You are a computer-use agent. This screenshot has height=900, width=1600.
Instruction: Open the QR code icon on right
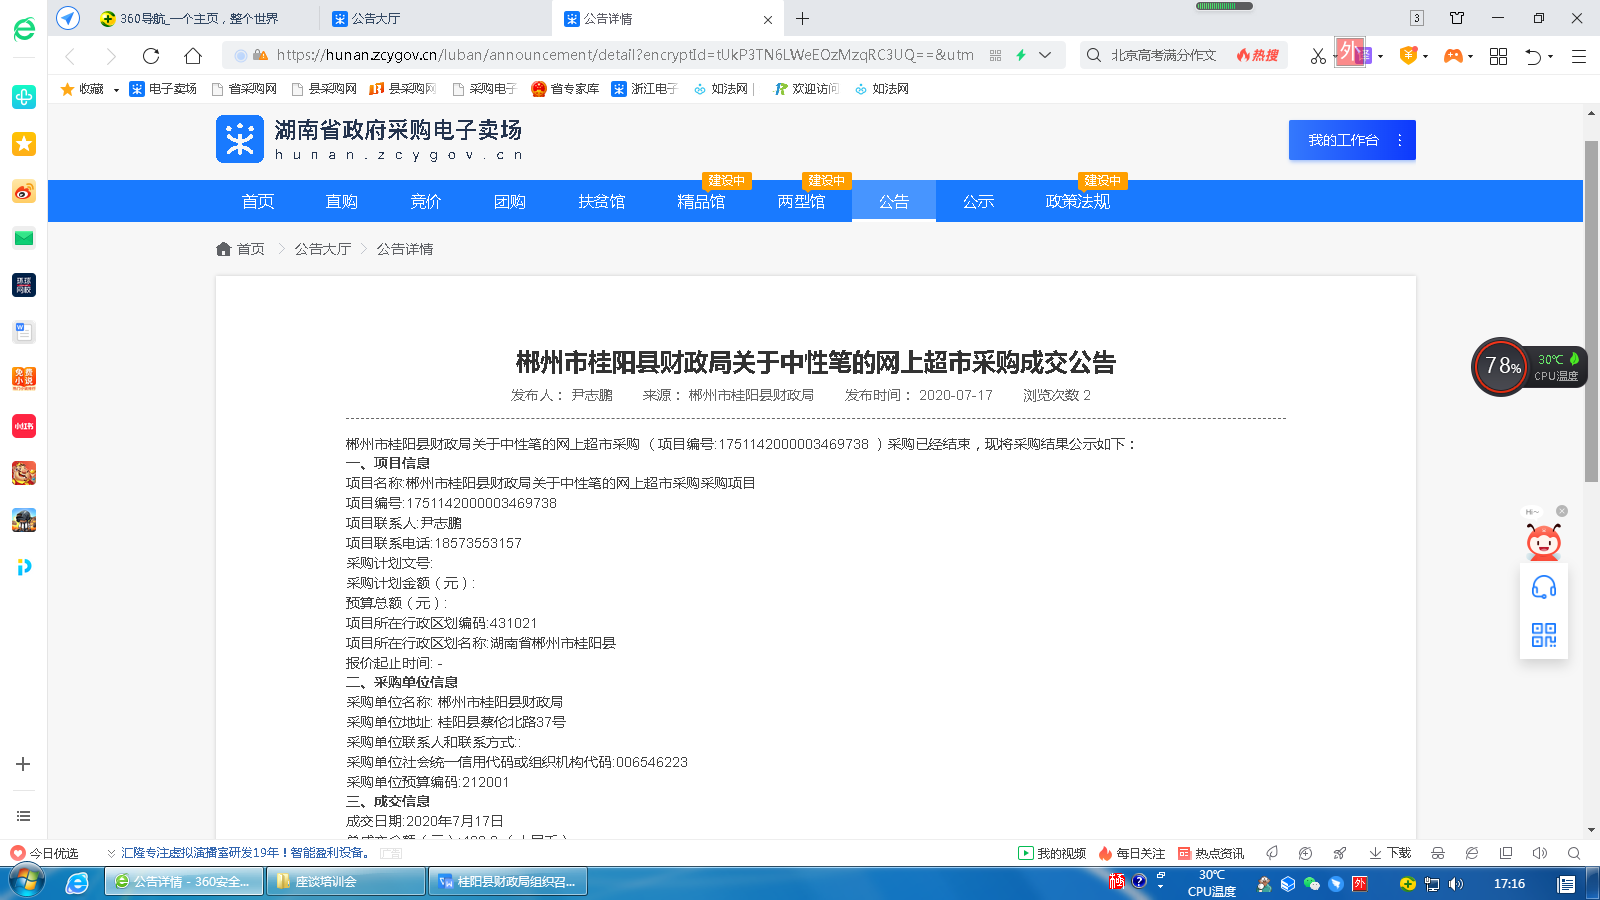[1543, 635]
